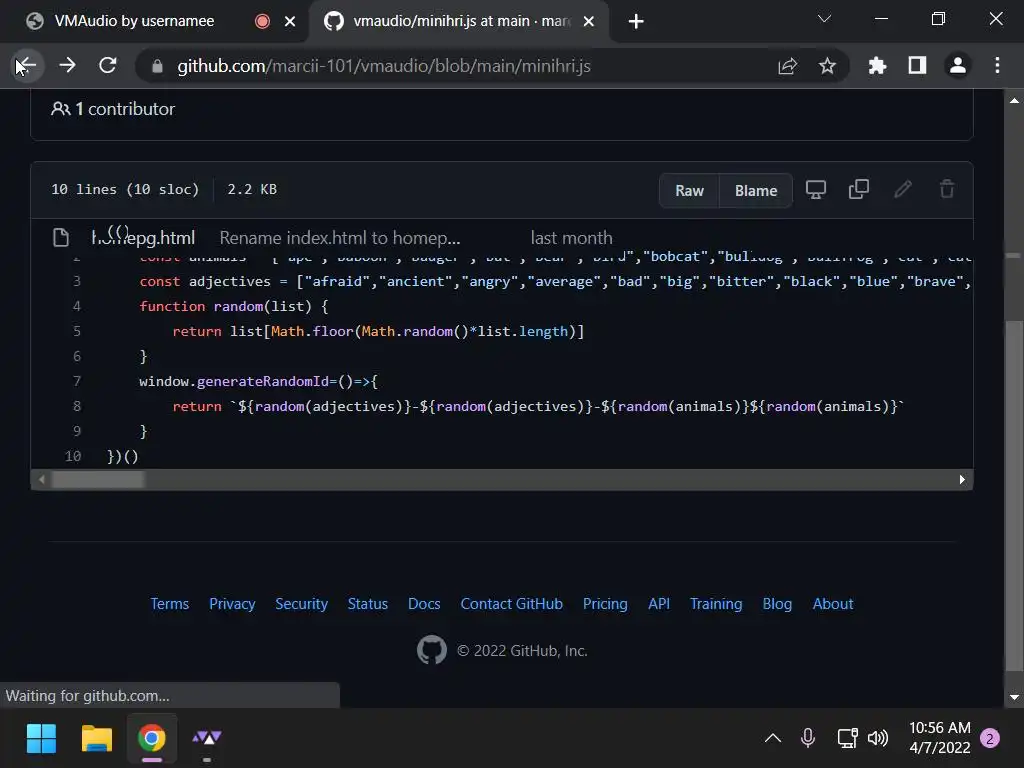1024x768 pixels.
Task: Select the vmaudio/minihri.js GitHub tab
Action: pyautogui.click(x=461, y=21)
